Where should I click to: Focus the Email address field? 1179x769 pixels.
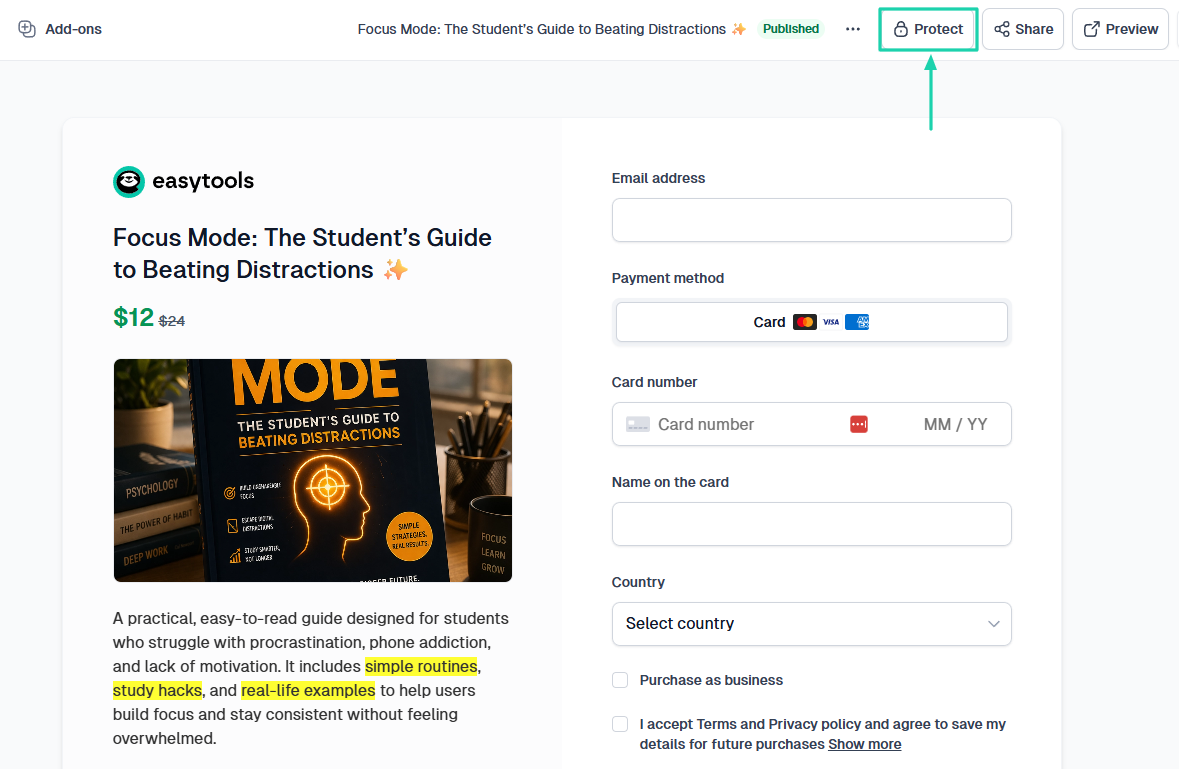[811, 220]
